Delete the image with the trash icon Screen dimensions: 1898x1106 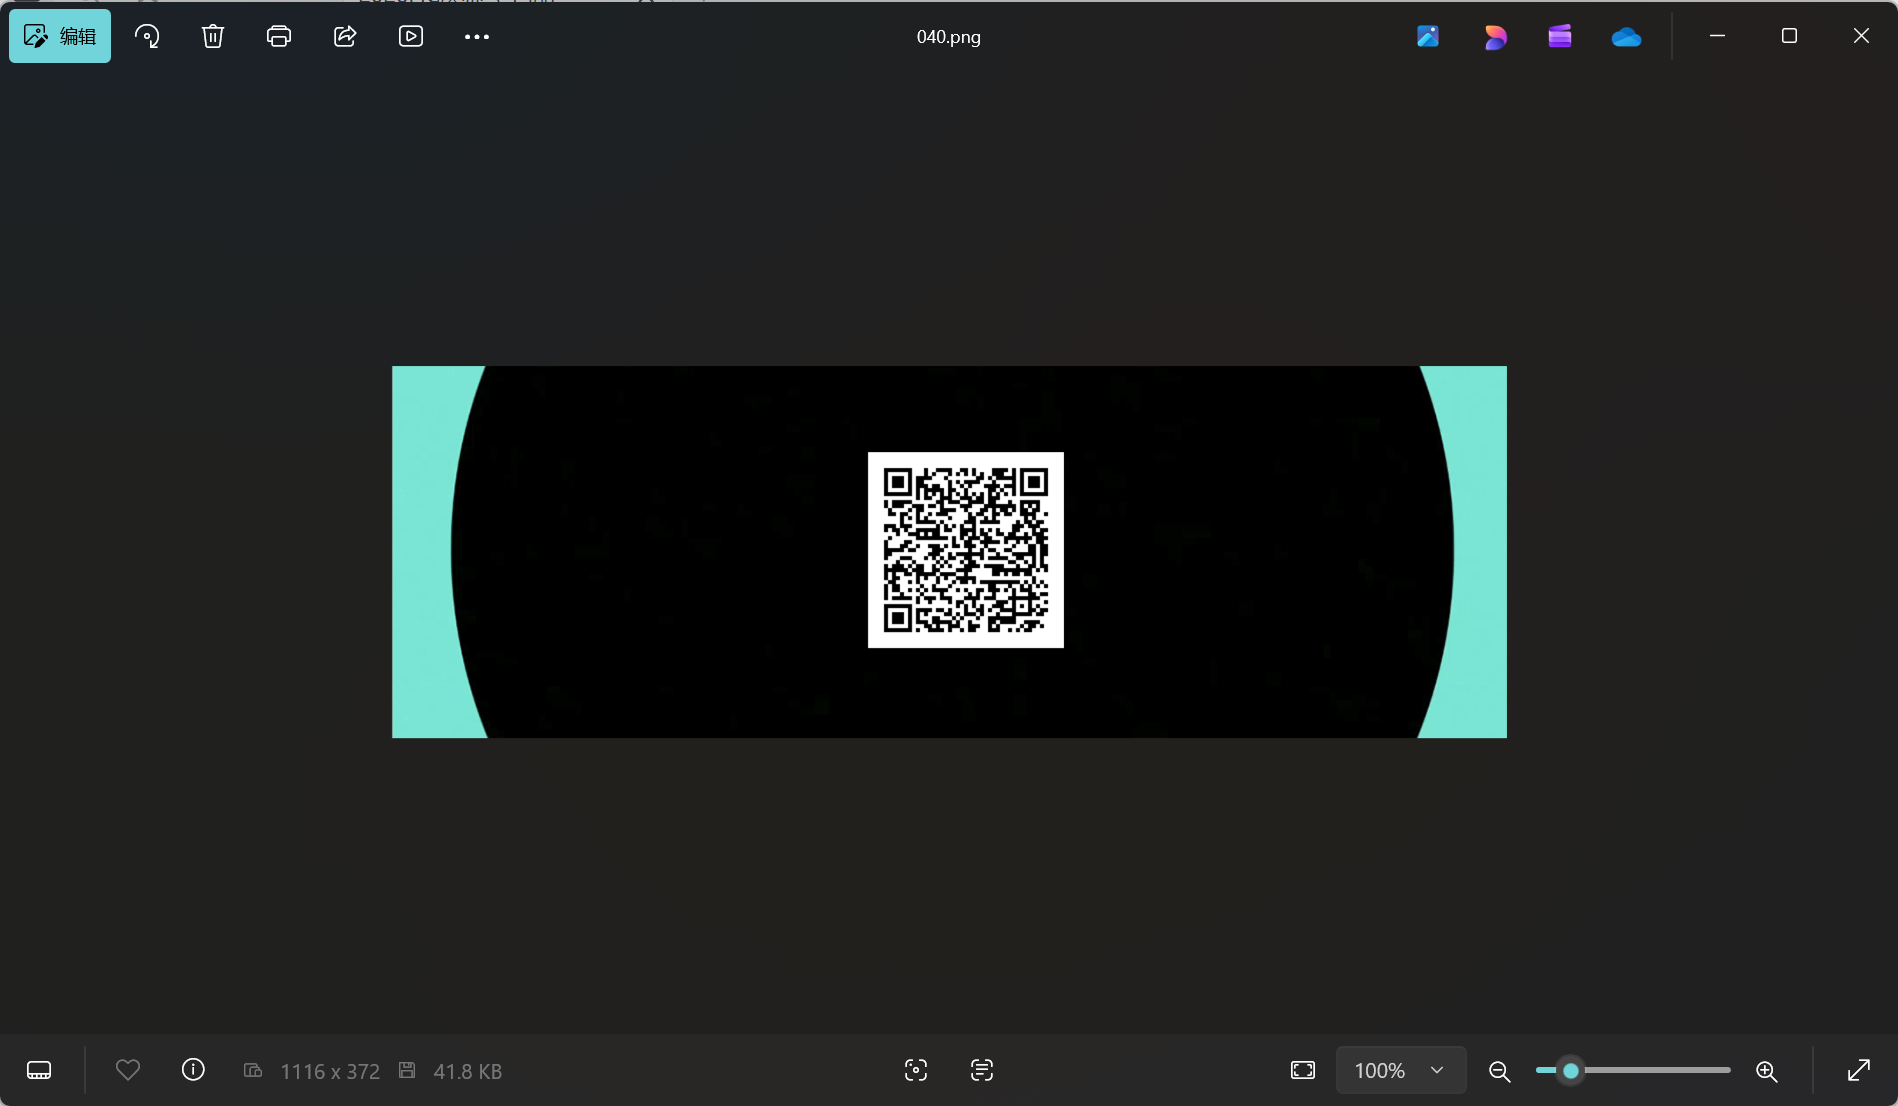[x=213, y=36]
